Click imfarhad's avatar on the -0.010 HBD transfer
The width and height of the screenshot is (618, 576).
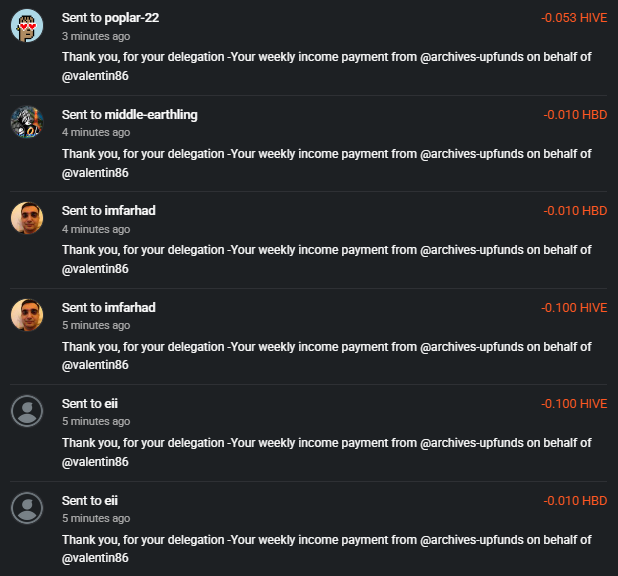(27, 217)
